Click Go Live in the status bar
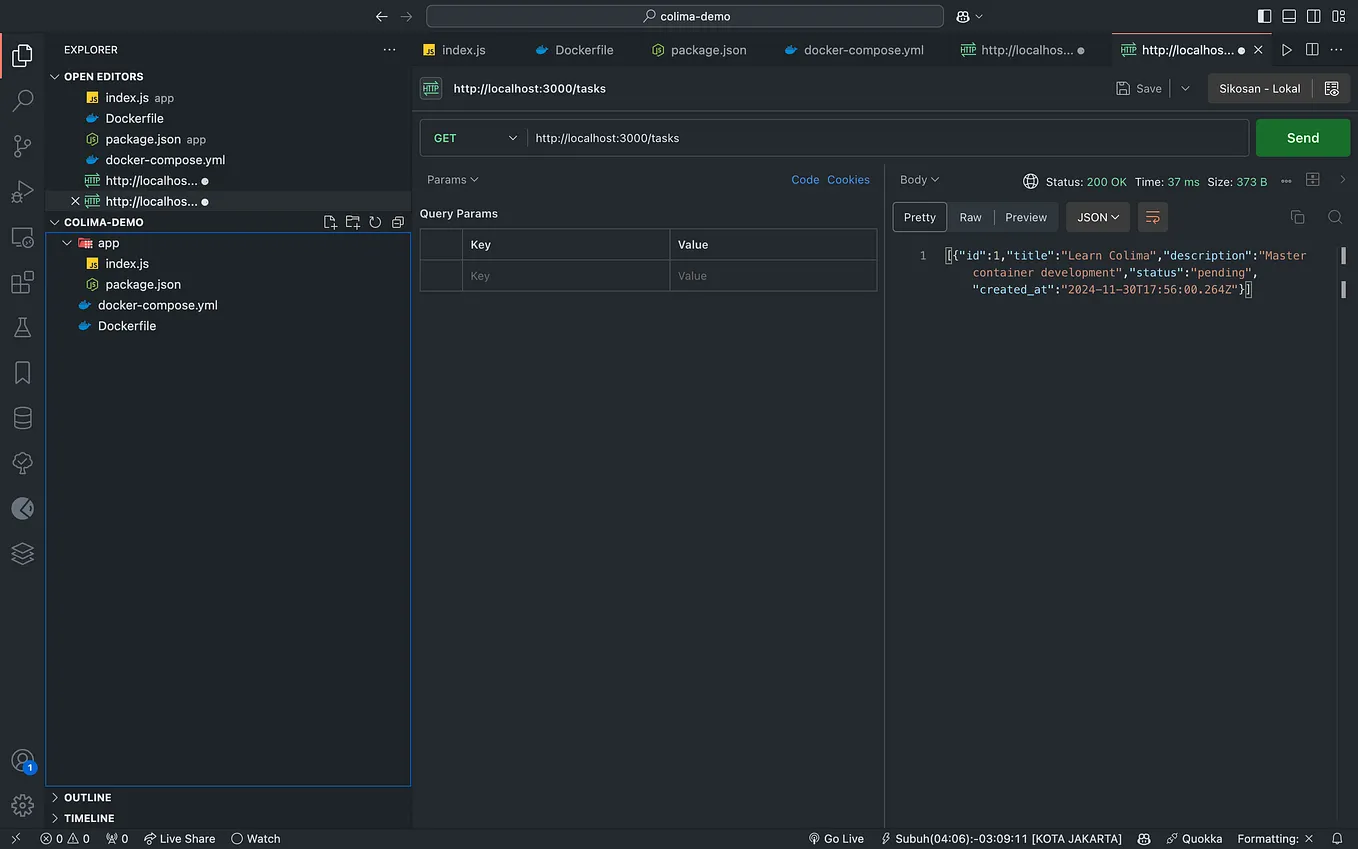This screenshot has width=1358, height=849. coord(836,838)
